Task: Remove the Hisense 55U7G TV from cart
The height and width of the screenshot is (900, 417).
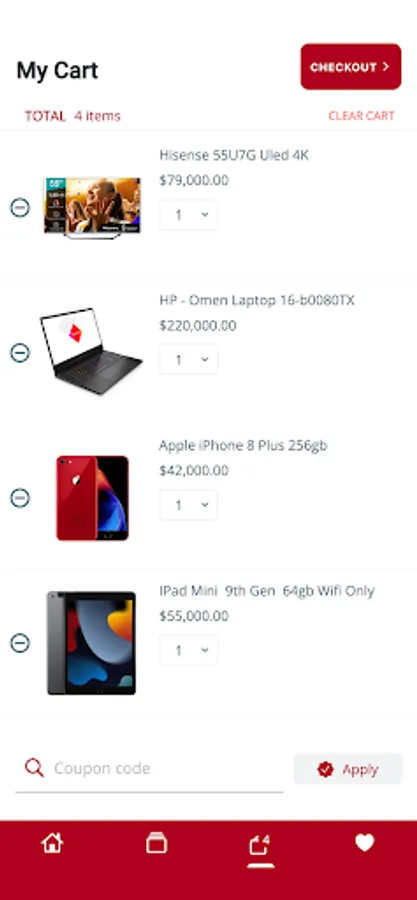Action: coord(20,207)
